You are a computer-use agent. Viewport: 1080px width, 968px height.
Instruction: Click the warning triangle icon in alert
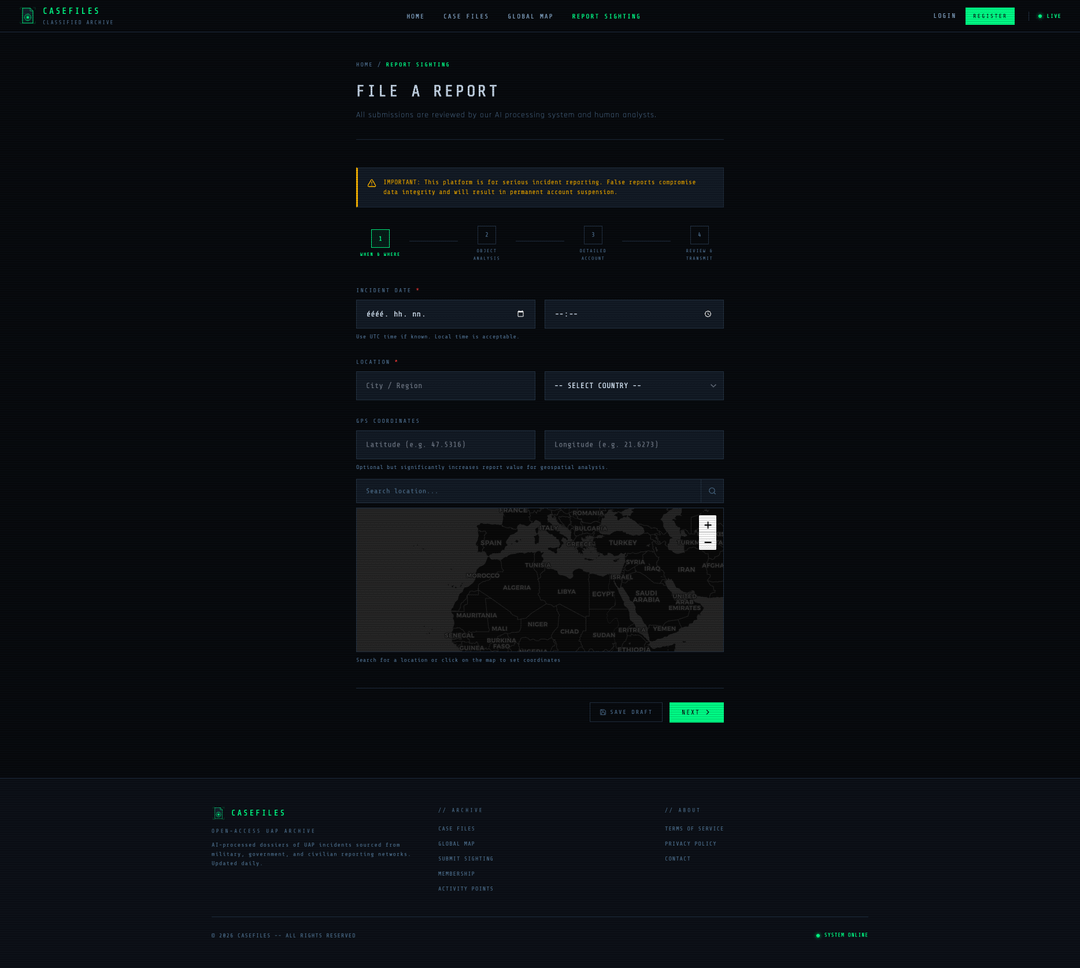[372, 183]
